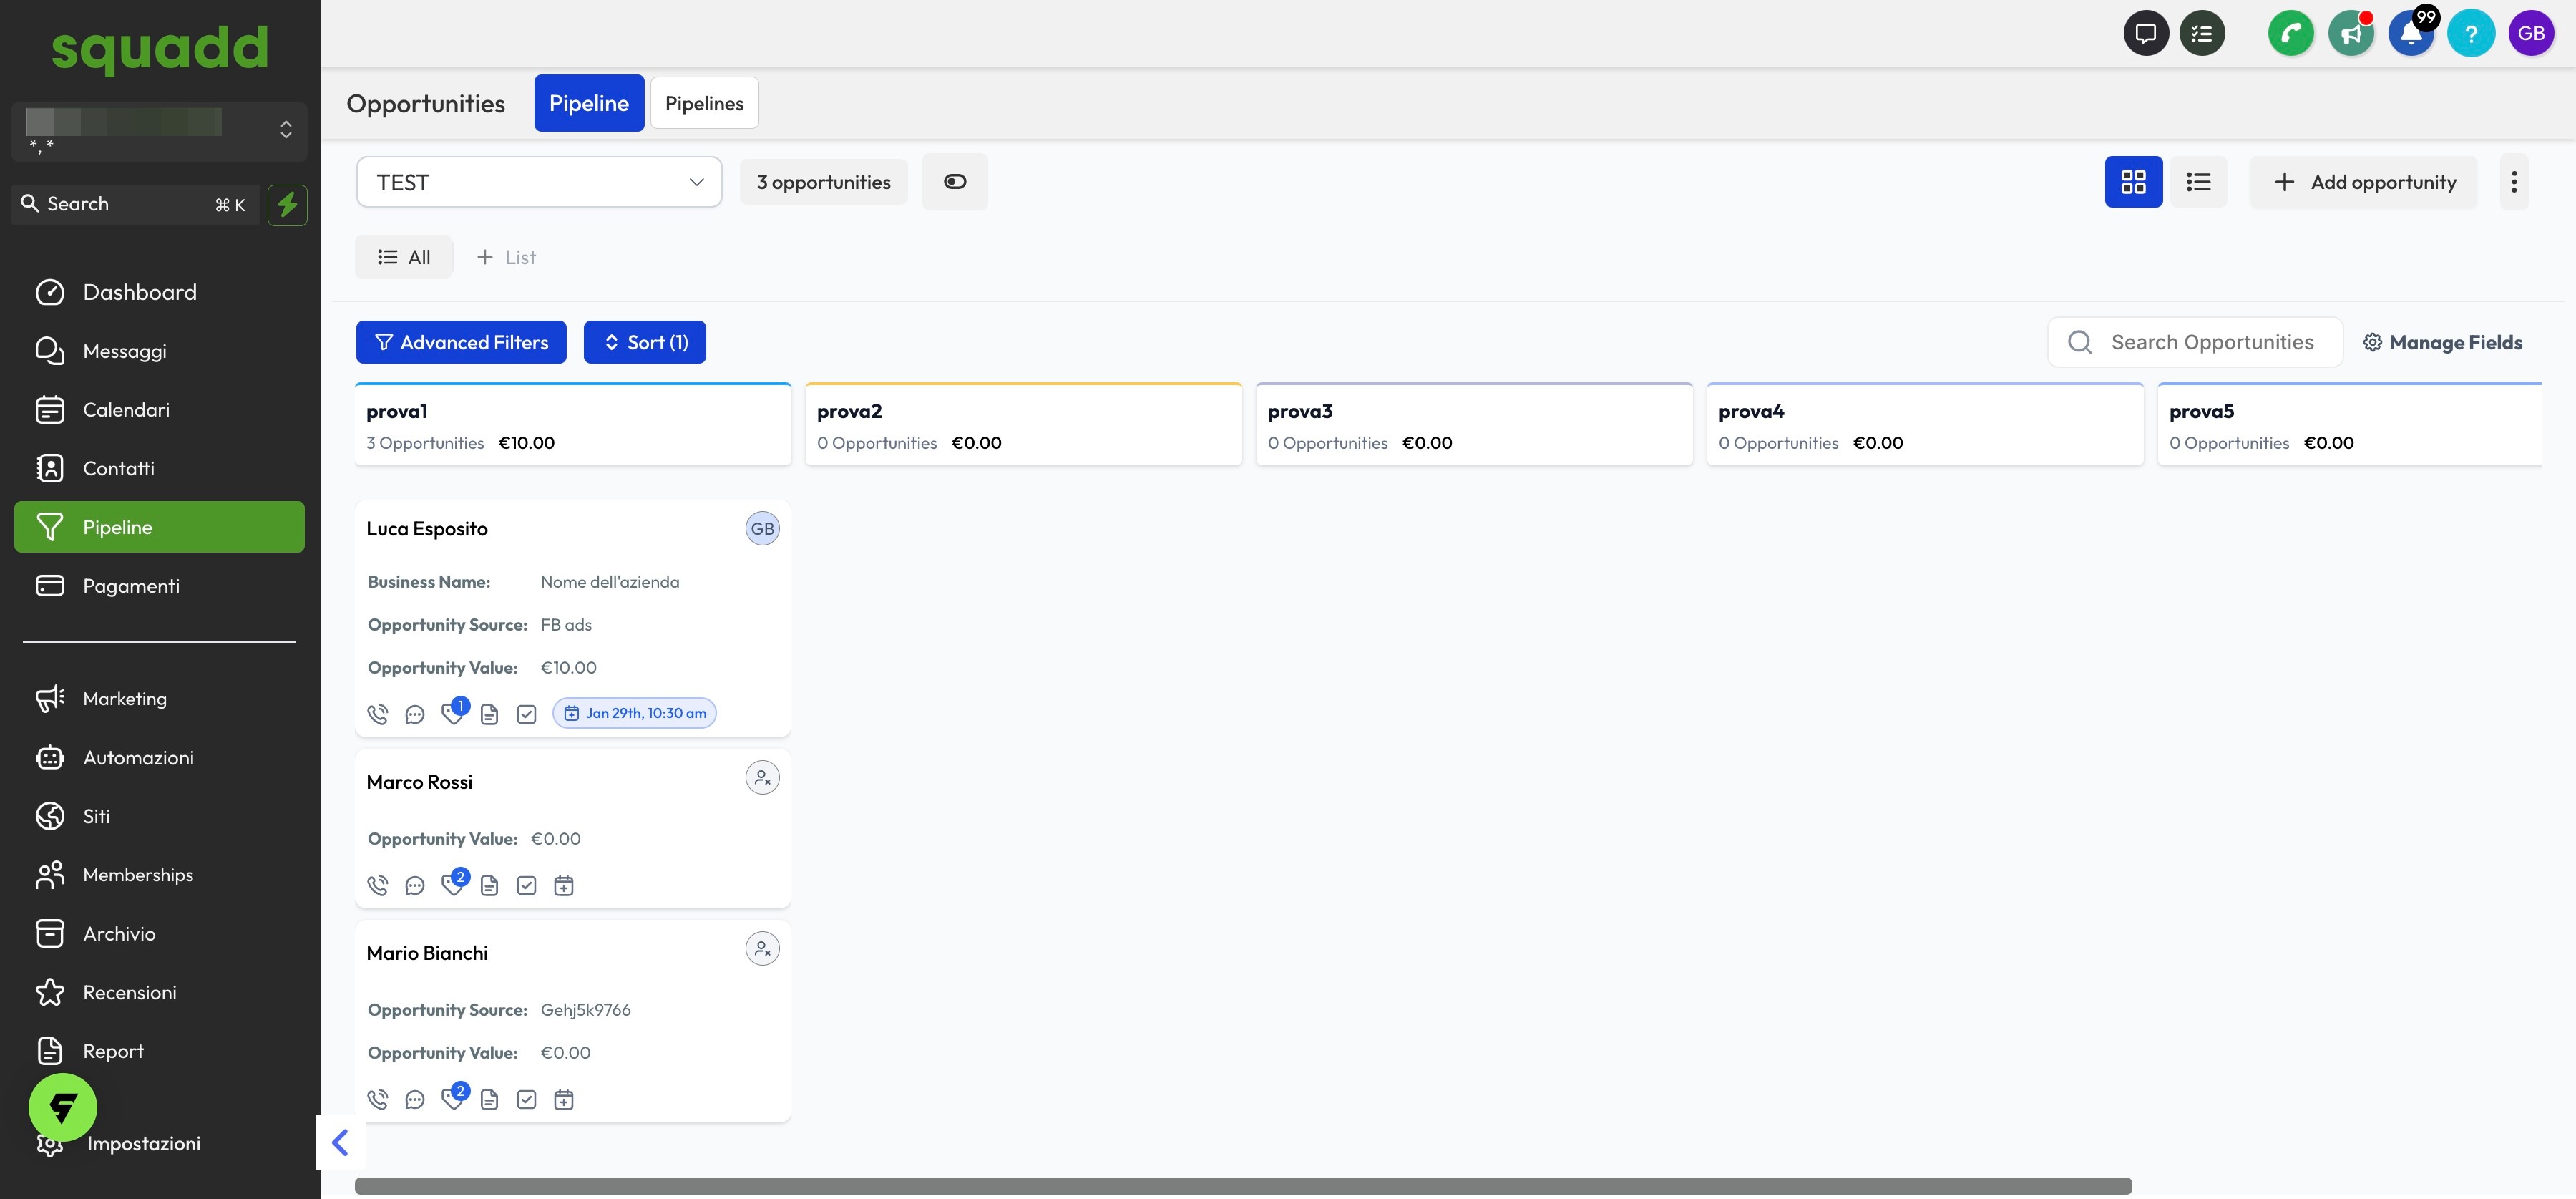This screenshot has width=2576, height=1199.
Task: Click the Search Opportunities input field
Action: pyautogui.click(x=2211, y=343)
